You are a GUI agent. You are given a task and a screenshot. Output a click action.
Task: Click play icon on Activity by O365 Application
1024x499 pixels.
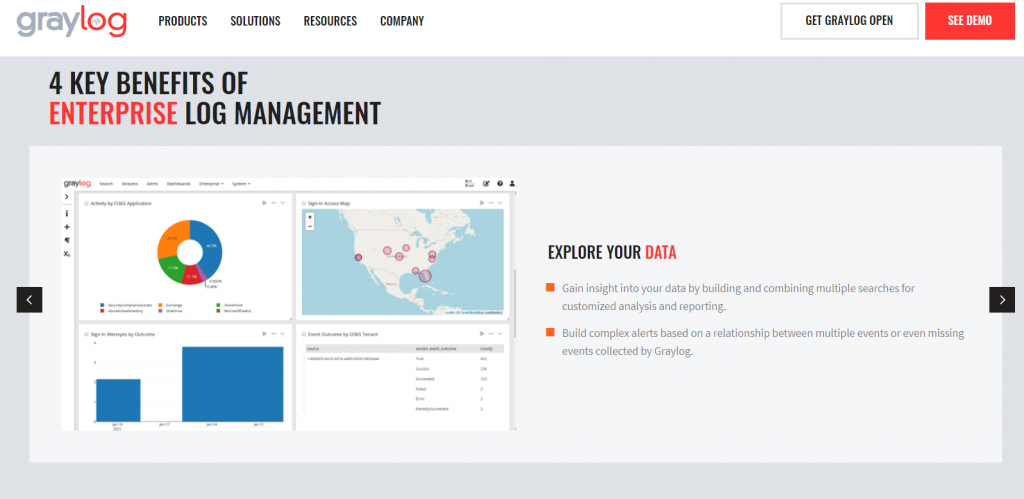(x=264, y=203)
